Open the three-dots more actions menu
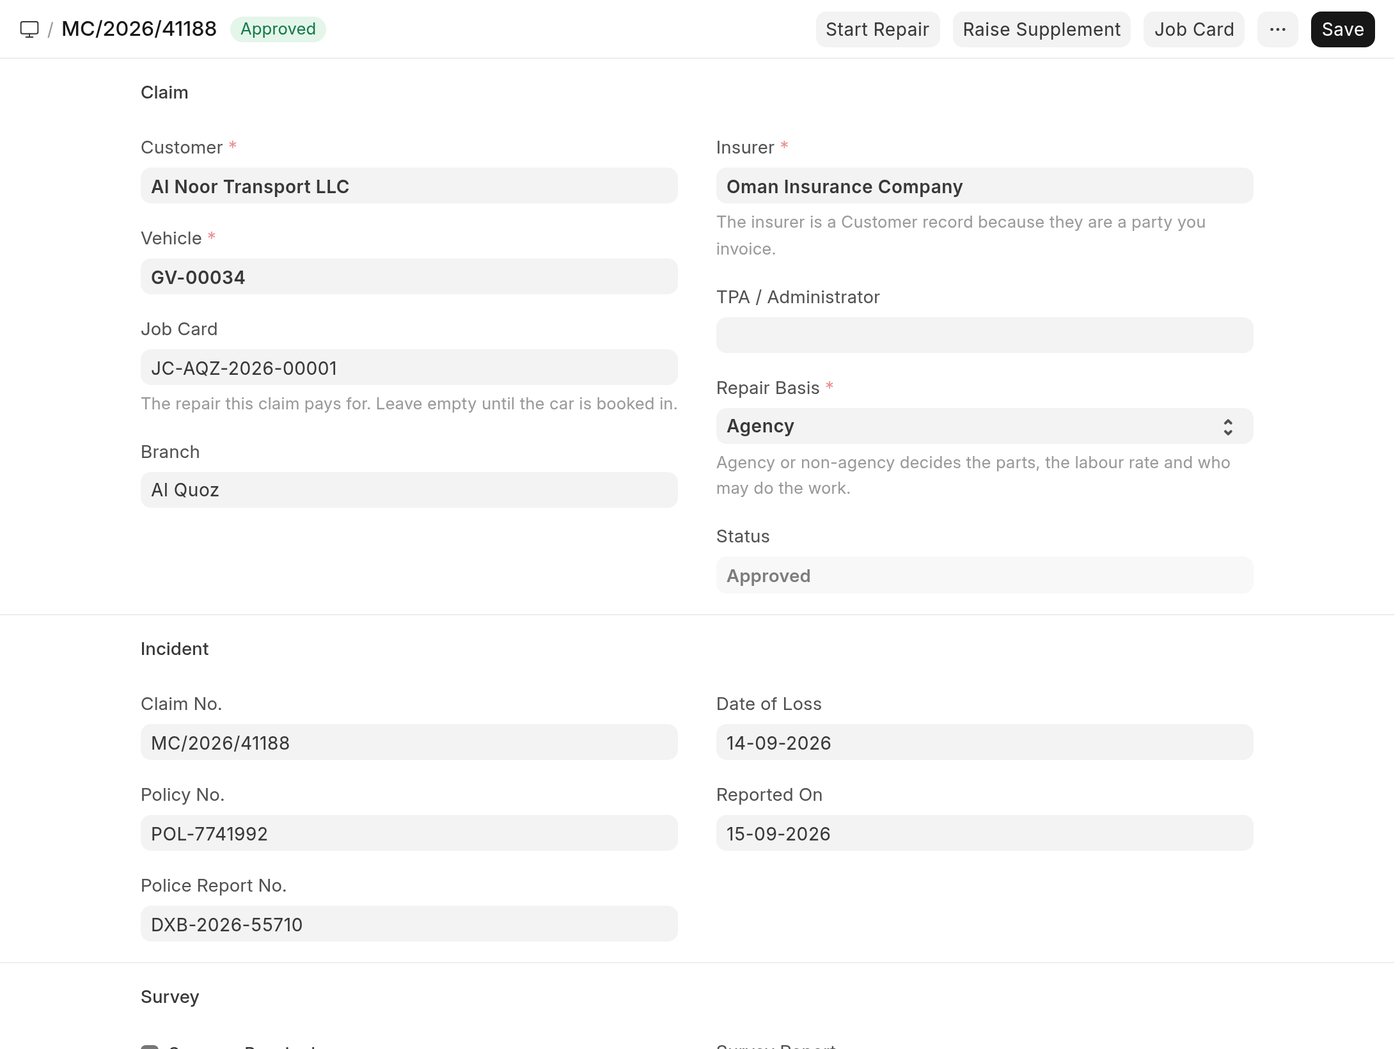The image size is (1400, 1049). [1277, 29]
